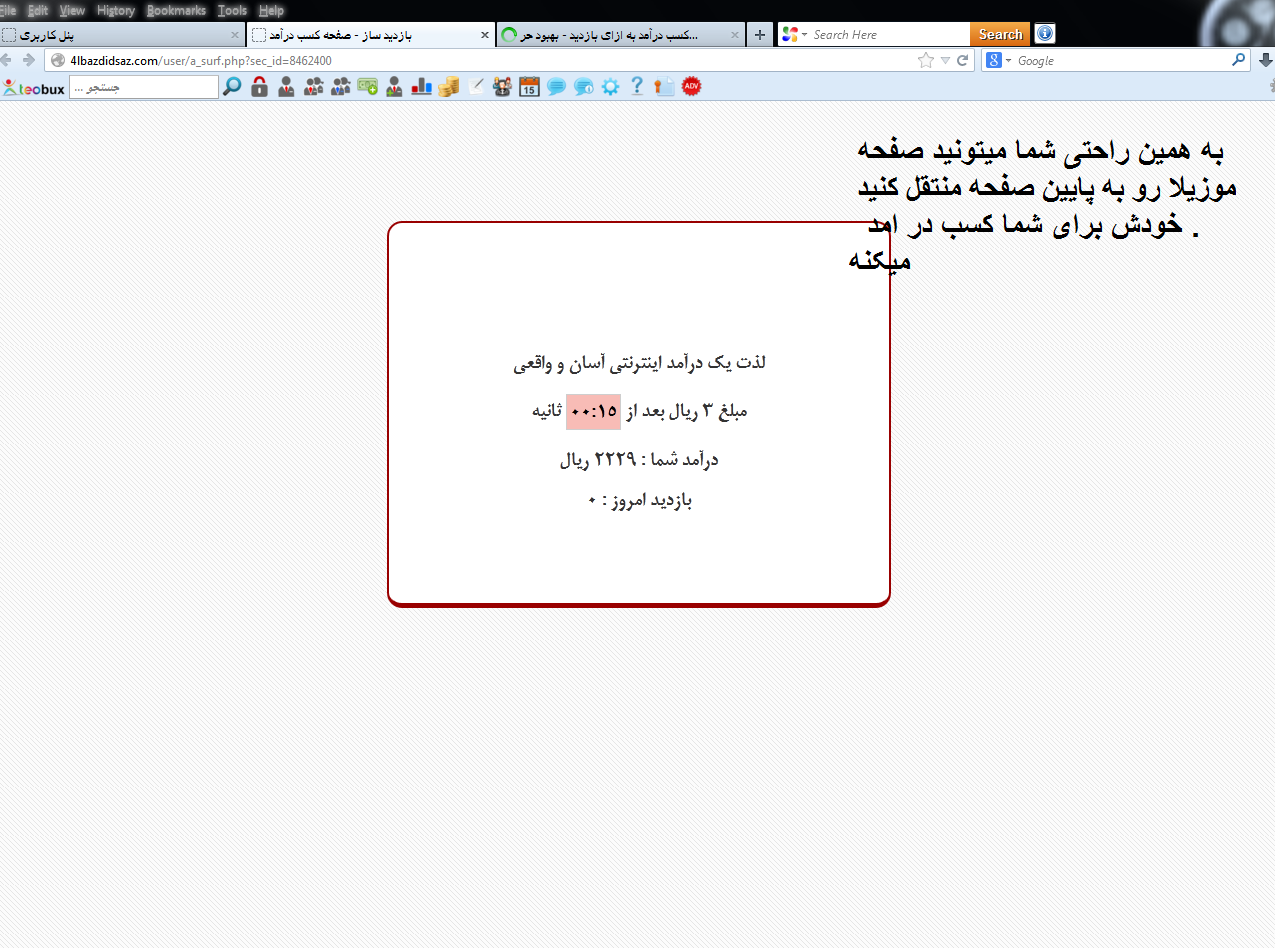Viewport: 1275px width, 948px height.
Task: Click the pink countdown timer showing ۰۰:۱۵
Action: tap(594, 412)
